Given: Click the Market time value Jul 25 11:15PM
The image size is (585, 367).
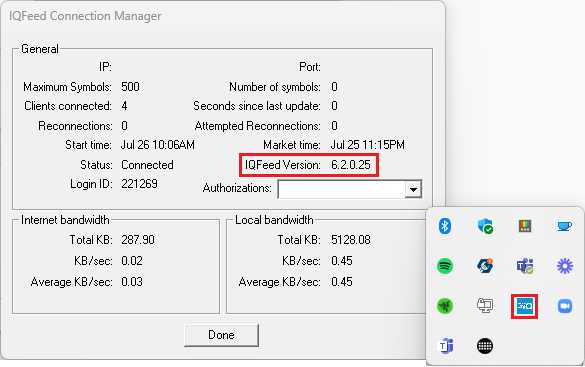Looking at the screenshot, I should (367, 145).
